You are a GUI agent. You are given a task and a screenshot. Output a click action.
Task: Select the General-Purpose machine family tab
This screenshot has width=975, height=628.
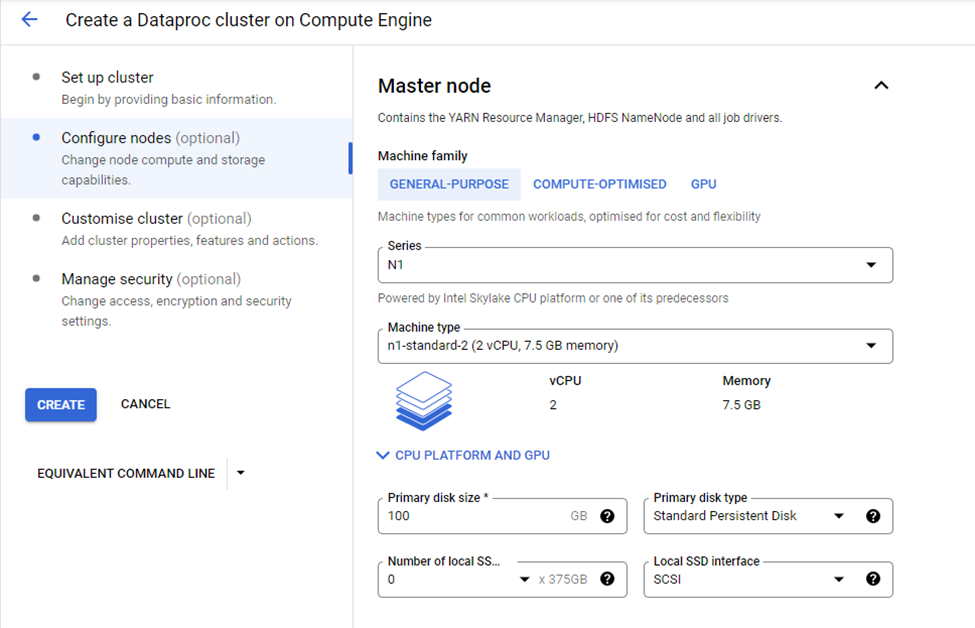tap(449, 184)
